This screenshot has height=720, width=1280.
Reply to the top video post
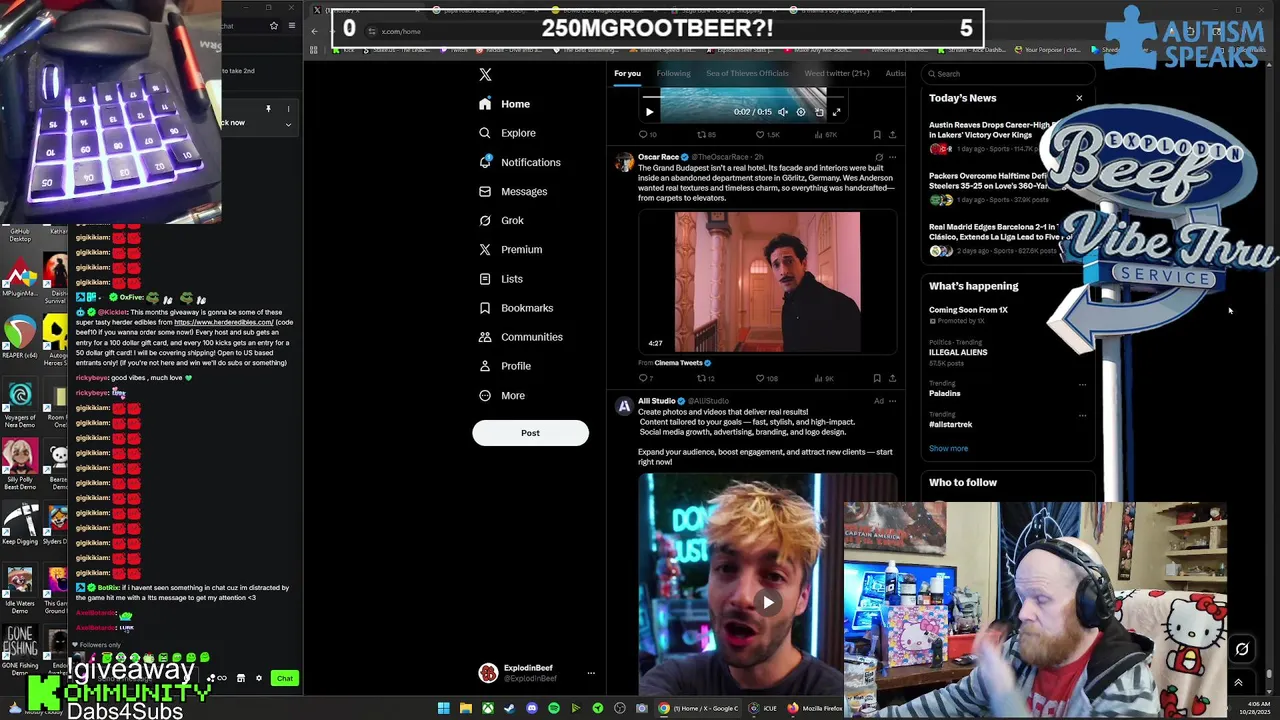click(647, 134)
